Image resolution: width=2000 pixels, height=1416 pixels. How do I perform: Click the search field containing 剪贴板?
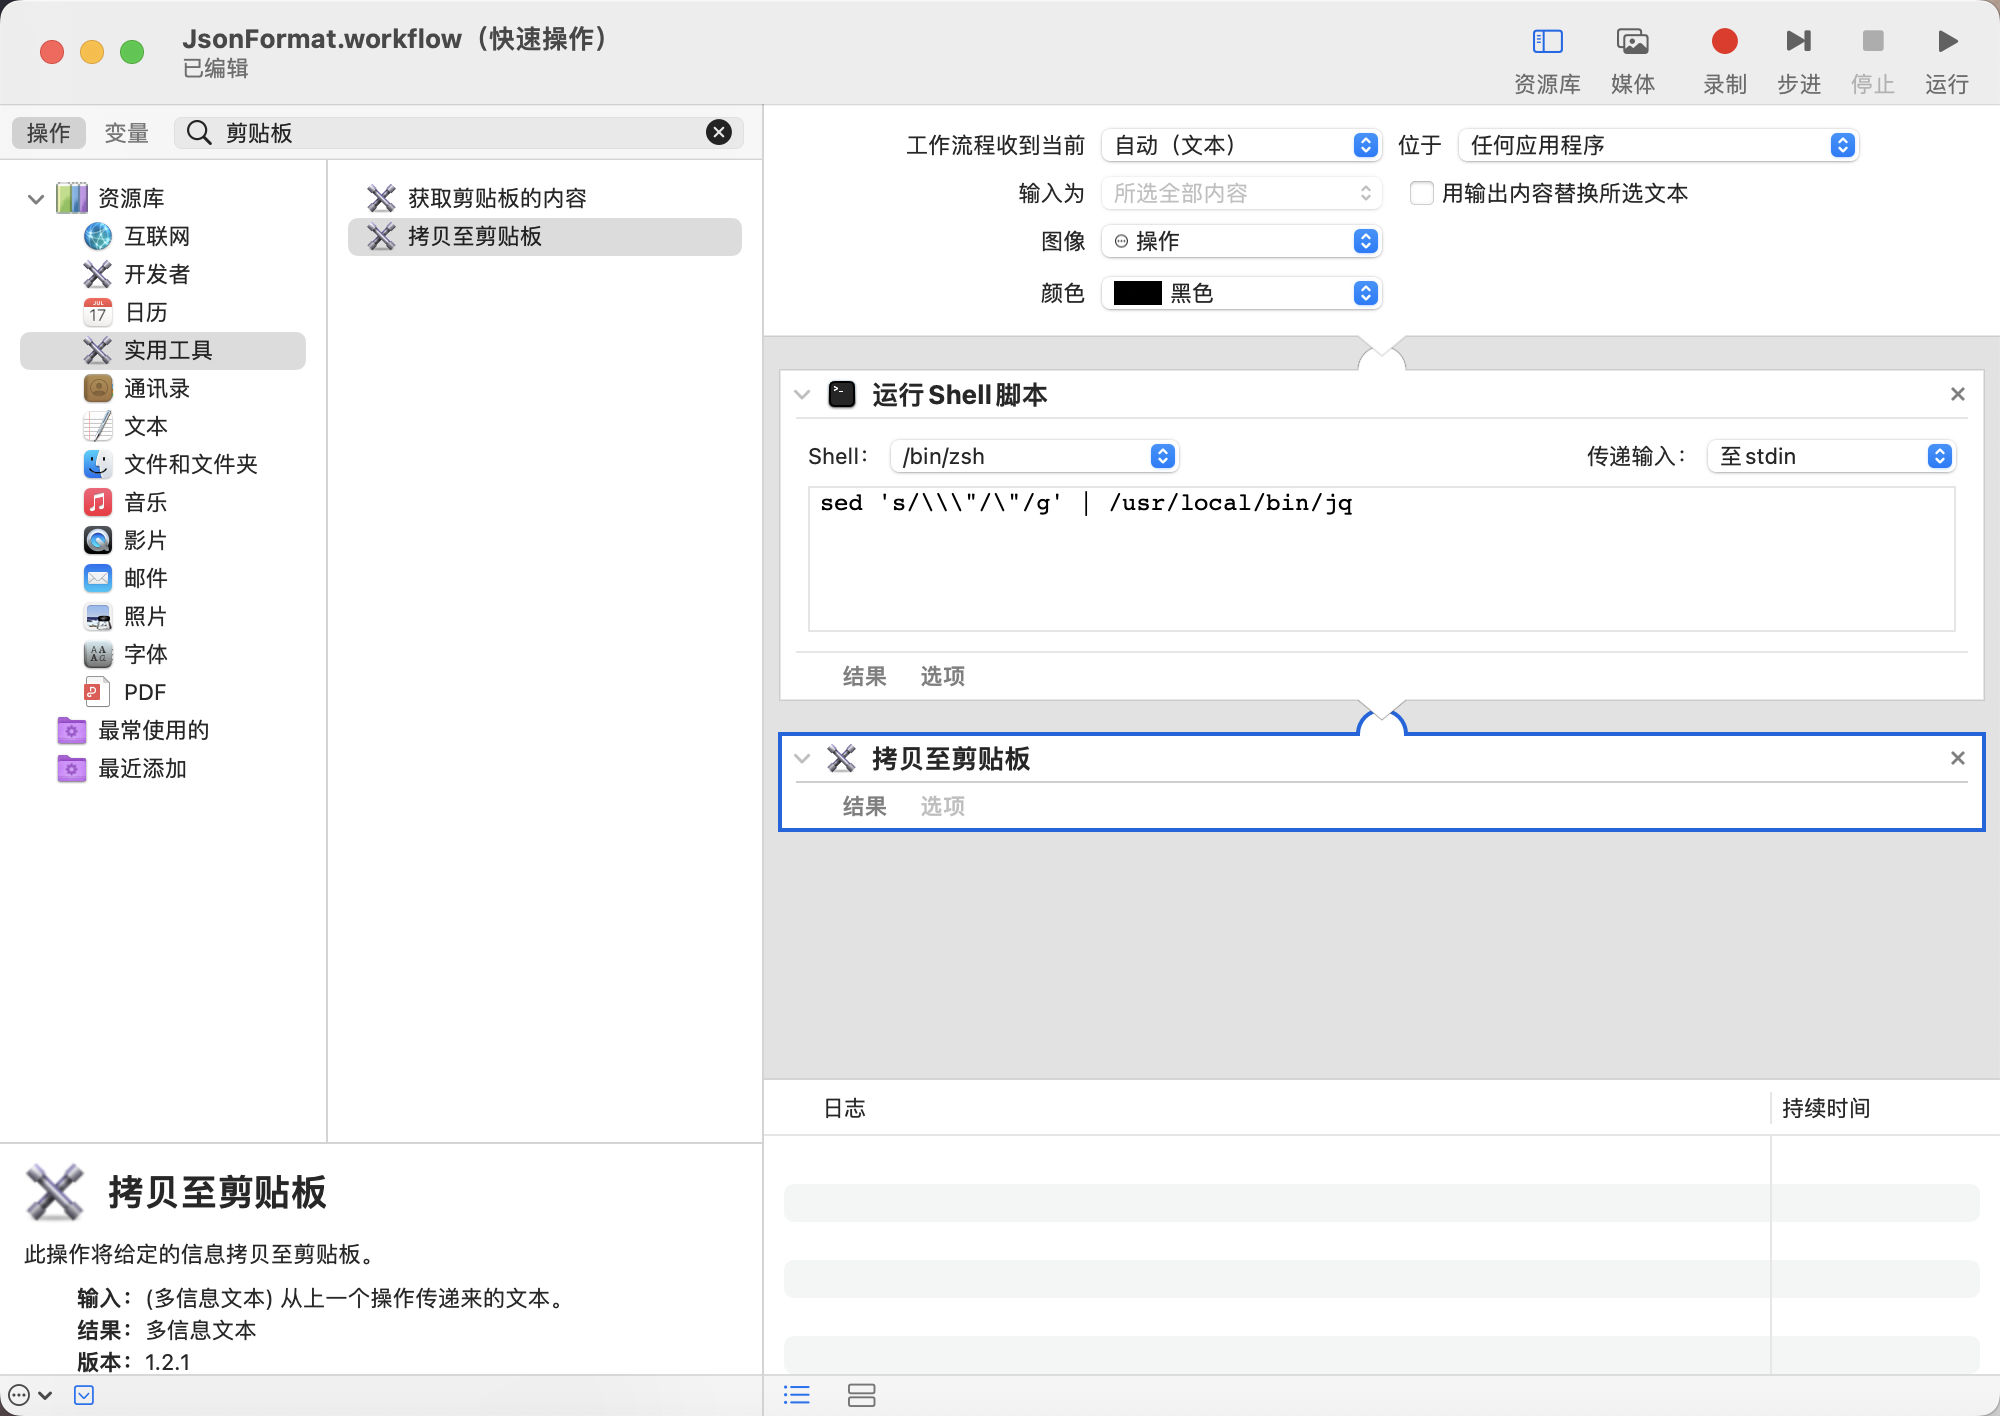coord(458,132)
